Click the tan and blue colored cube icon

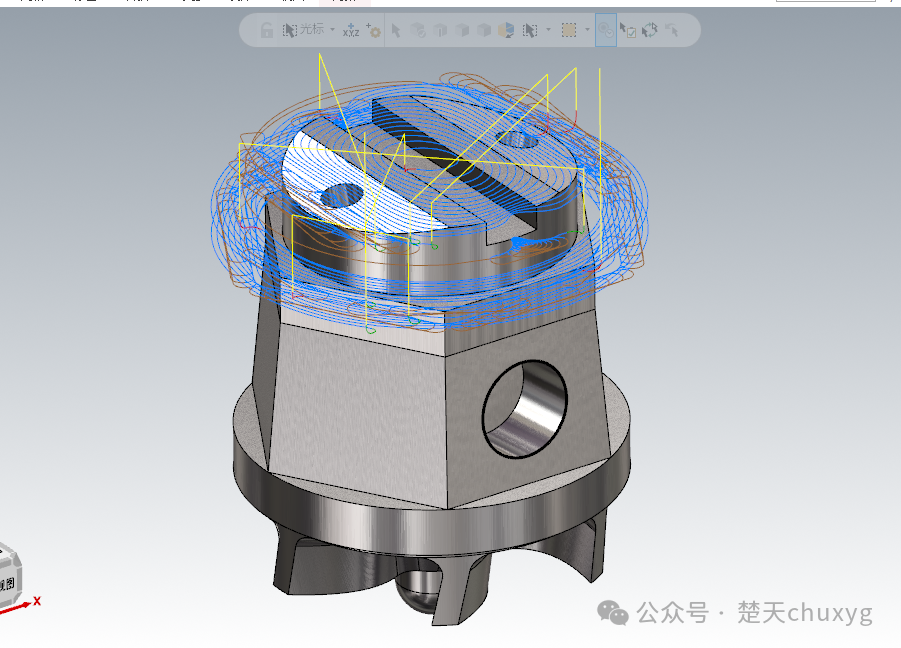pos(506,30)
